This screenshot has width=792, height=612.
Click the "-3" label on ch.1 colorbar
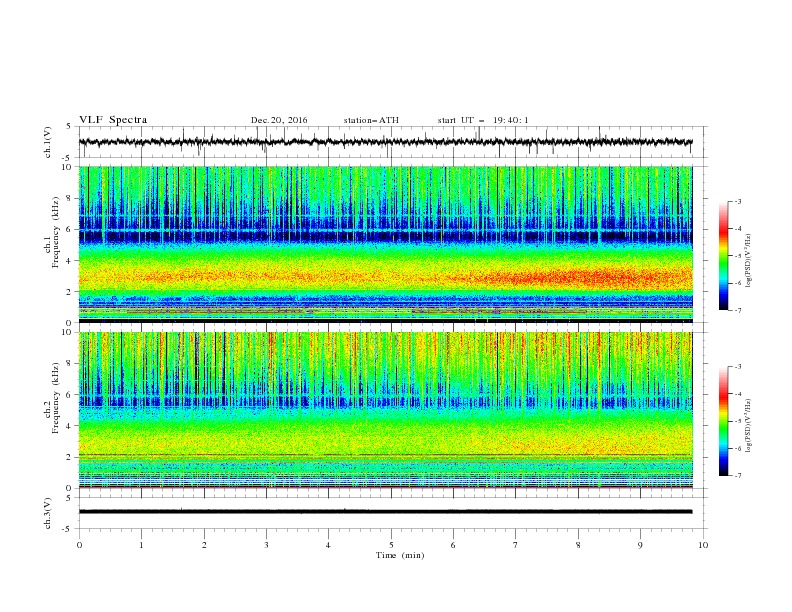coord(737,201)
